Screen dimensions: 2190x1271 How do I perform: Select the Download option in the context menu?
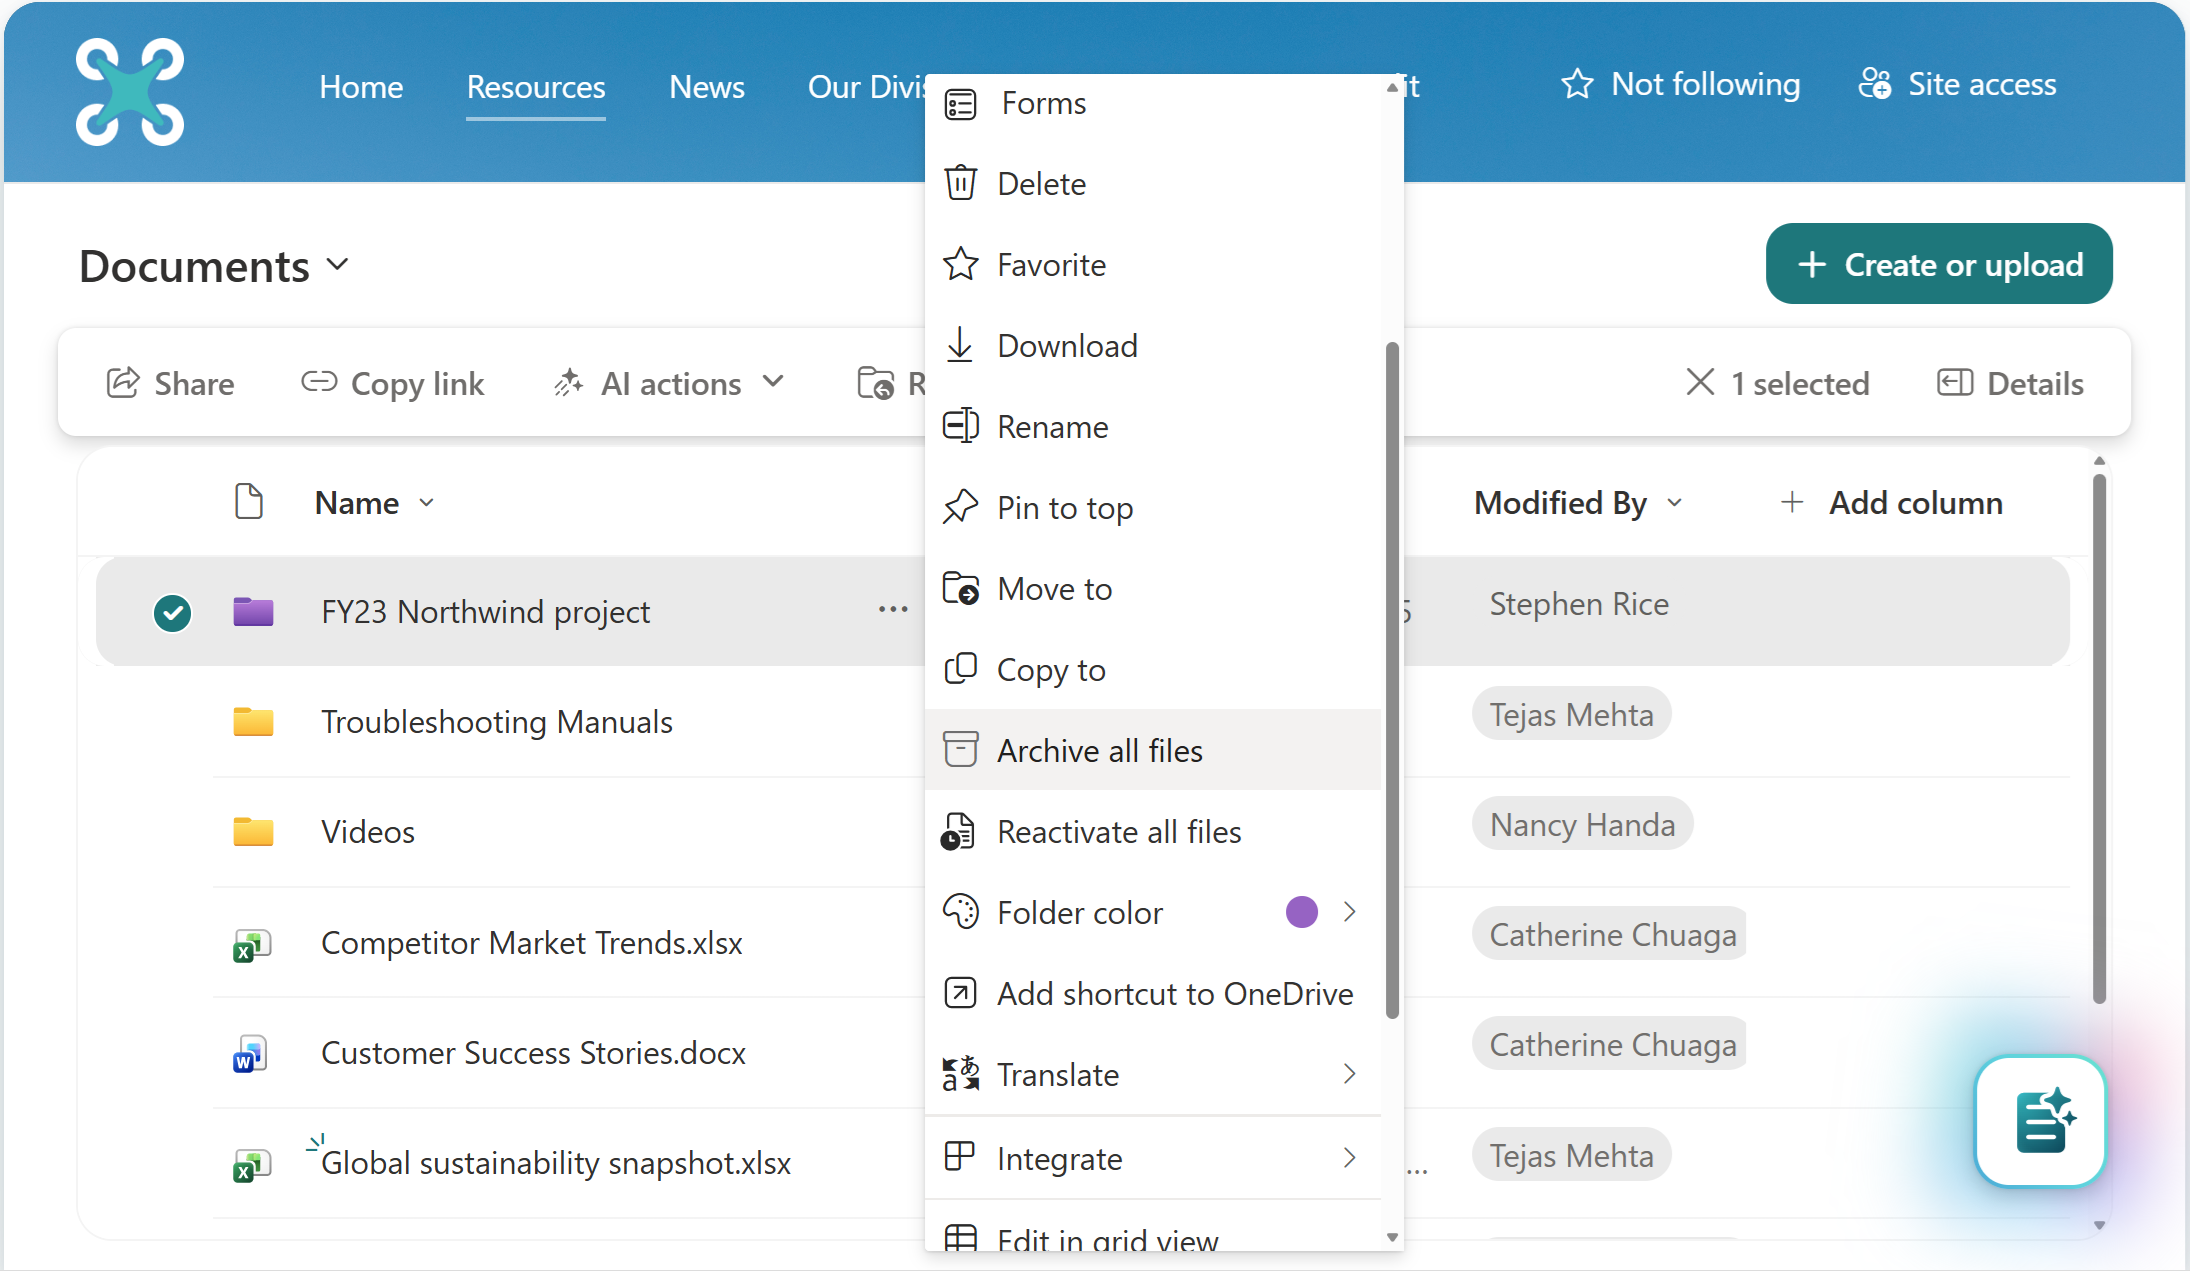click(x=1067, y=345)
